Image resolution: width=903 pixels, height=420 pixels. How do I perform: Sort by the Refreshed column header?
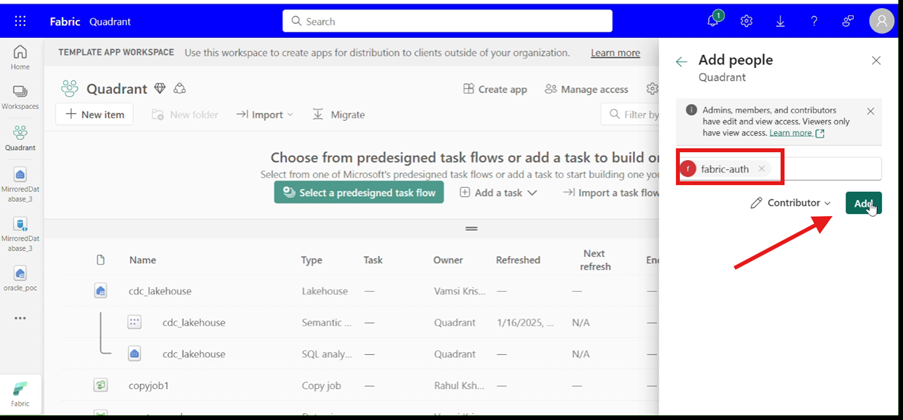click(x=518, y=260)
